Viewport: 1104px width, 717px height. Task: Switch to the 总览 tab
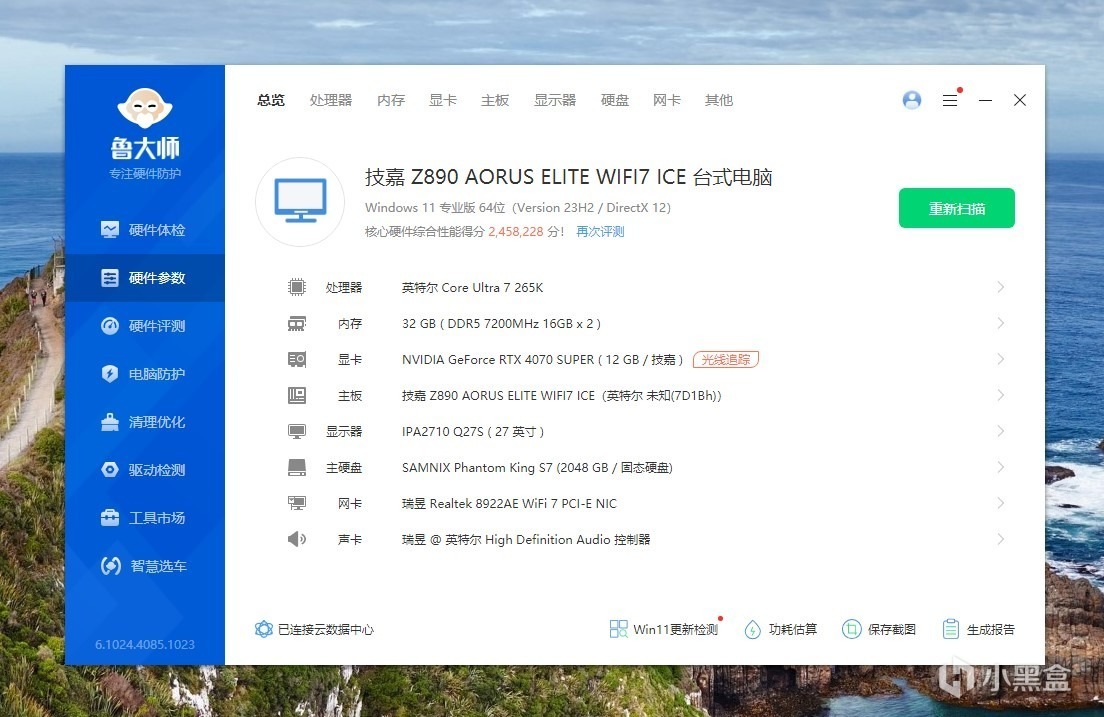(271, 100)
